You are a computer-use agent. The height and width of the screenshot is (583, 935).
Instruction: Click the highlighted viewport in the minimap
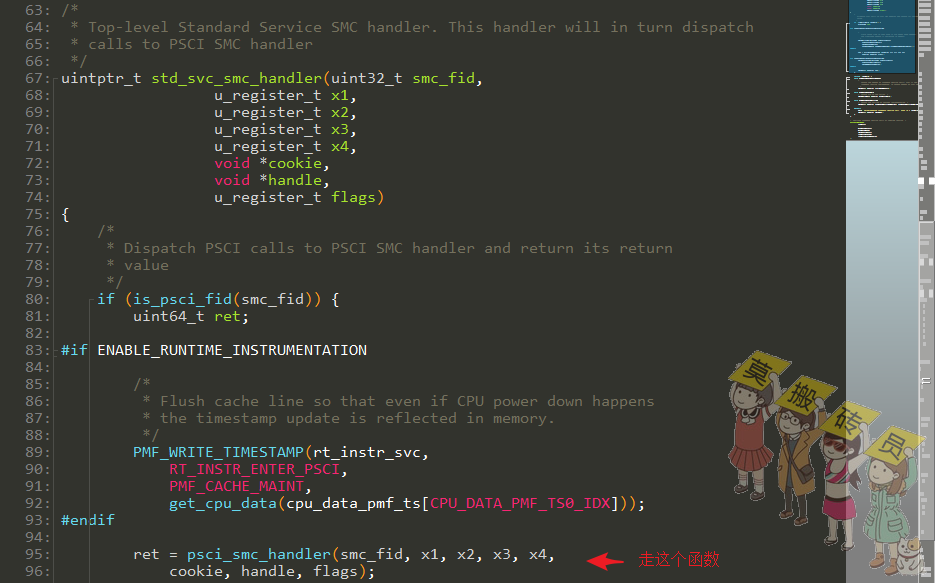click(x=881, y=36)
